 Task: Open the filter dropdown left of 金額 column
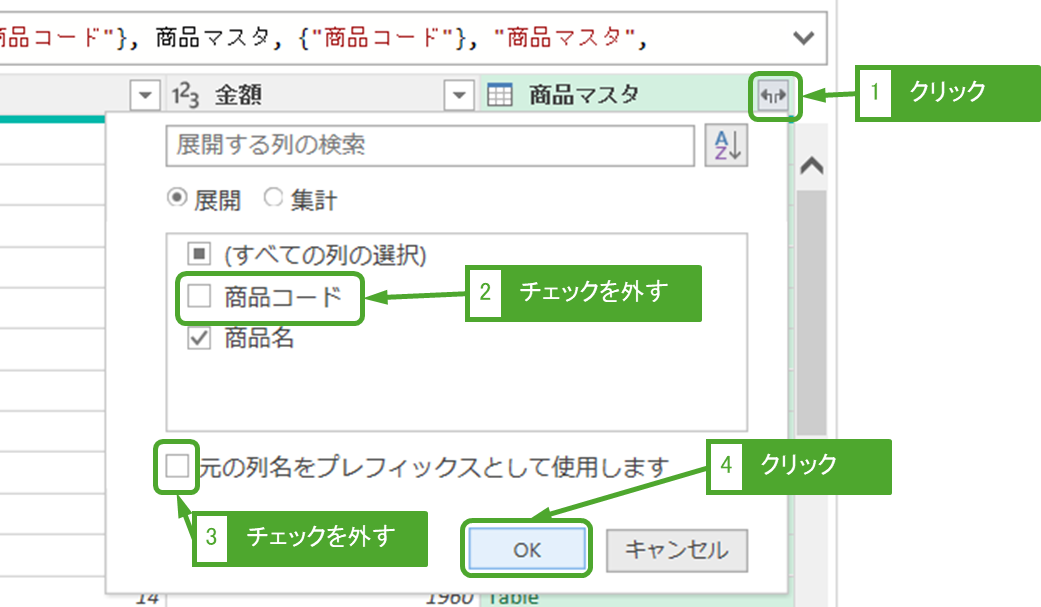coord(146,96)
